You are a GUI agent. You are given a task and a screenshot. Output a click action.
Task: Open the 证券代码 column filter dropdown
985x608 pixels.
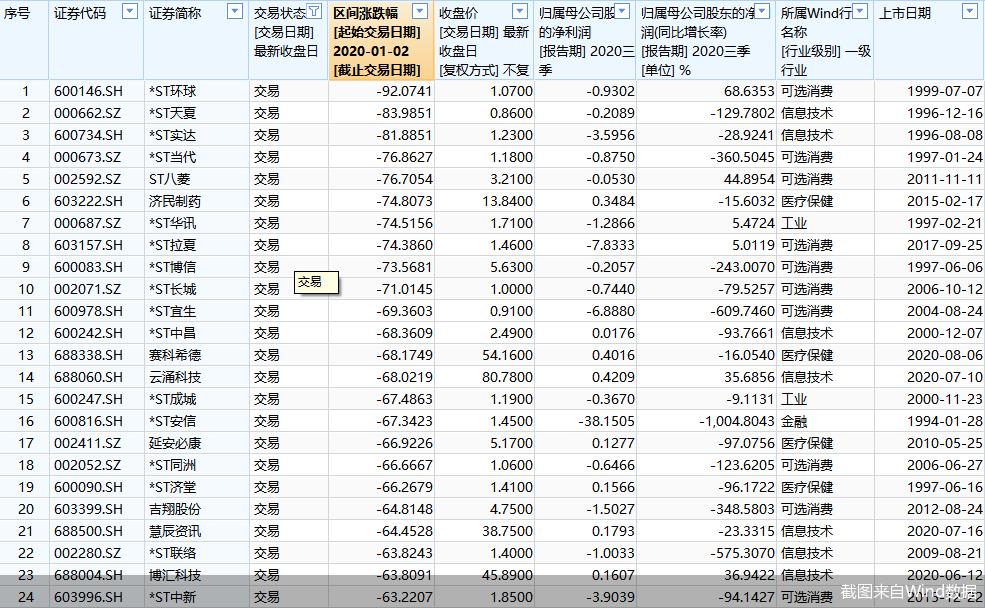point(129,11)
